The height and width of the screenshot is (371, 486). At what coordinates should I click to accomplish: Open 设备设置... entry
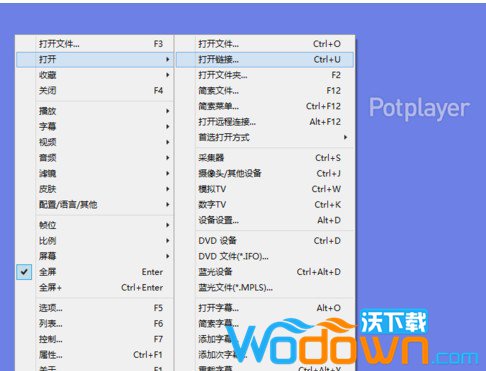click(265, 220)
